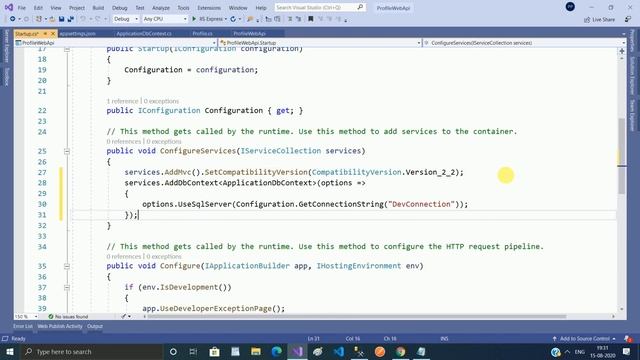The image size is (640, 360).
Task: Open Task View on taskbar
Action: (193, 351)
